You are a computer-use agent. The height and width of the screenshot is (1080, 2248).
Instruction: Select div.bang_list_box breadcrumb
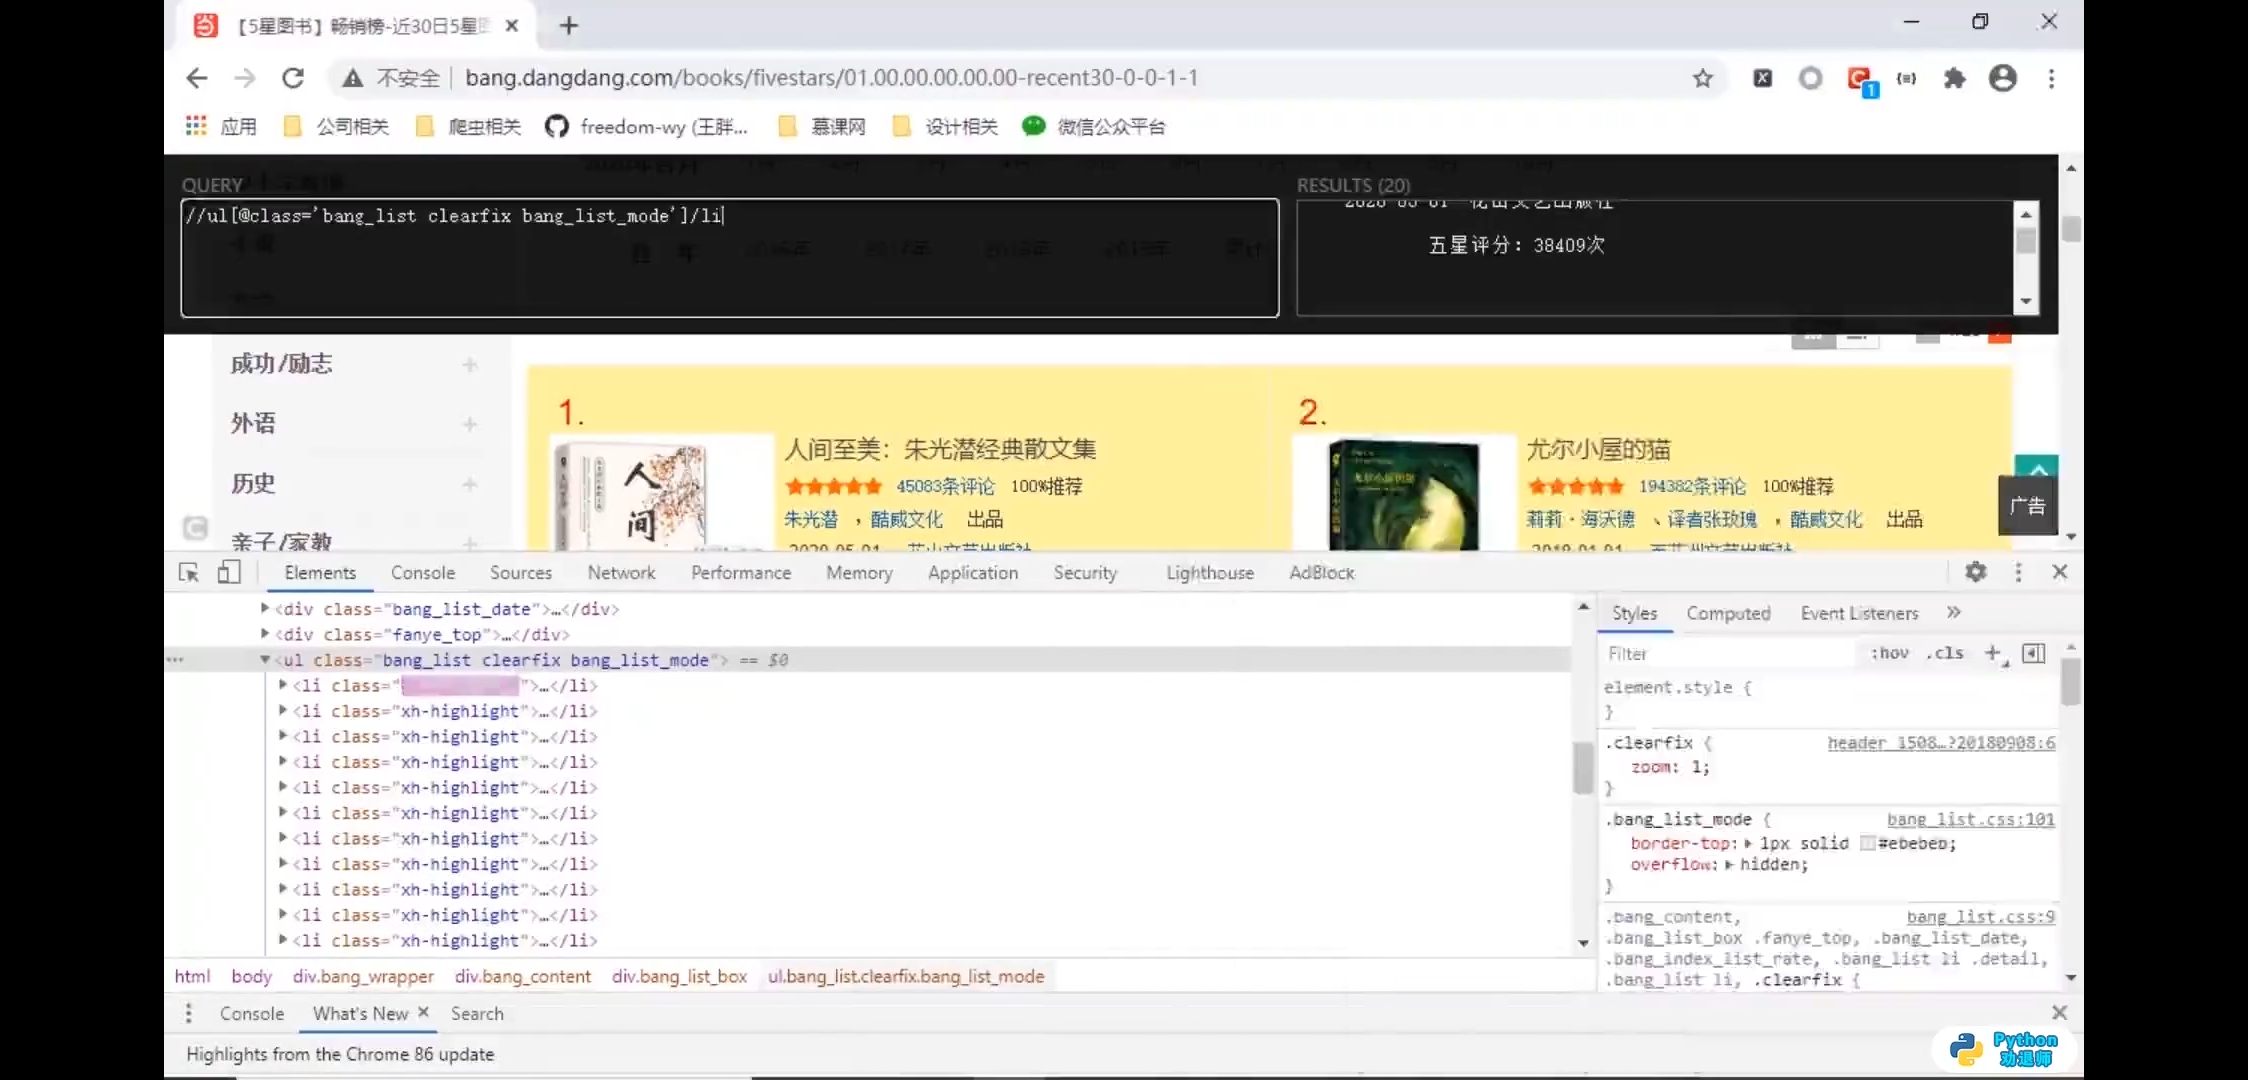[679, 976]
